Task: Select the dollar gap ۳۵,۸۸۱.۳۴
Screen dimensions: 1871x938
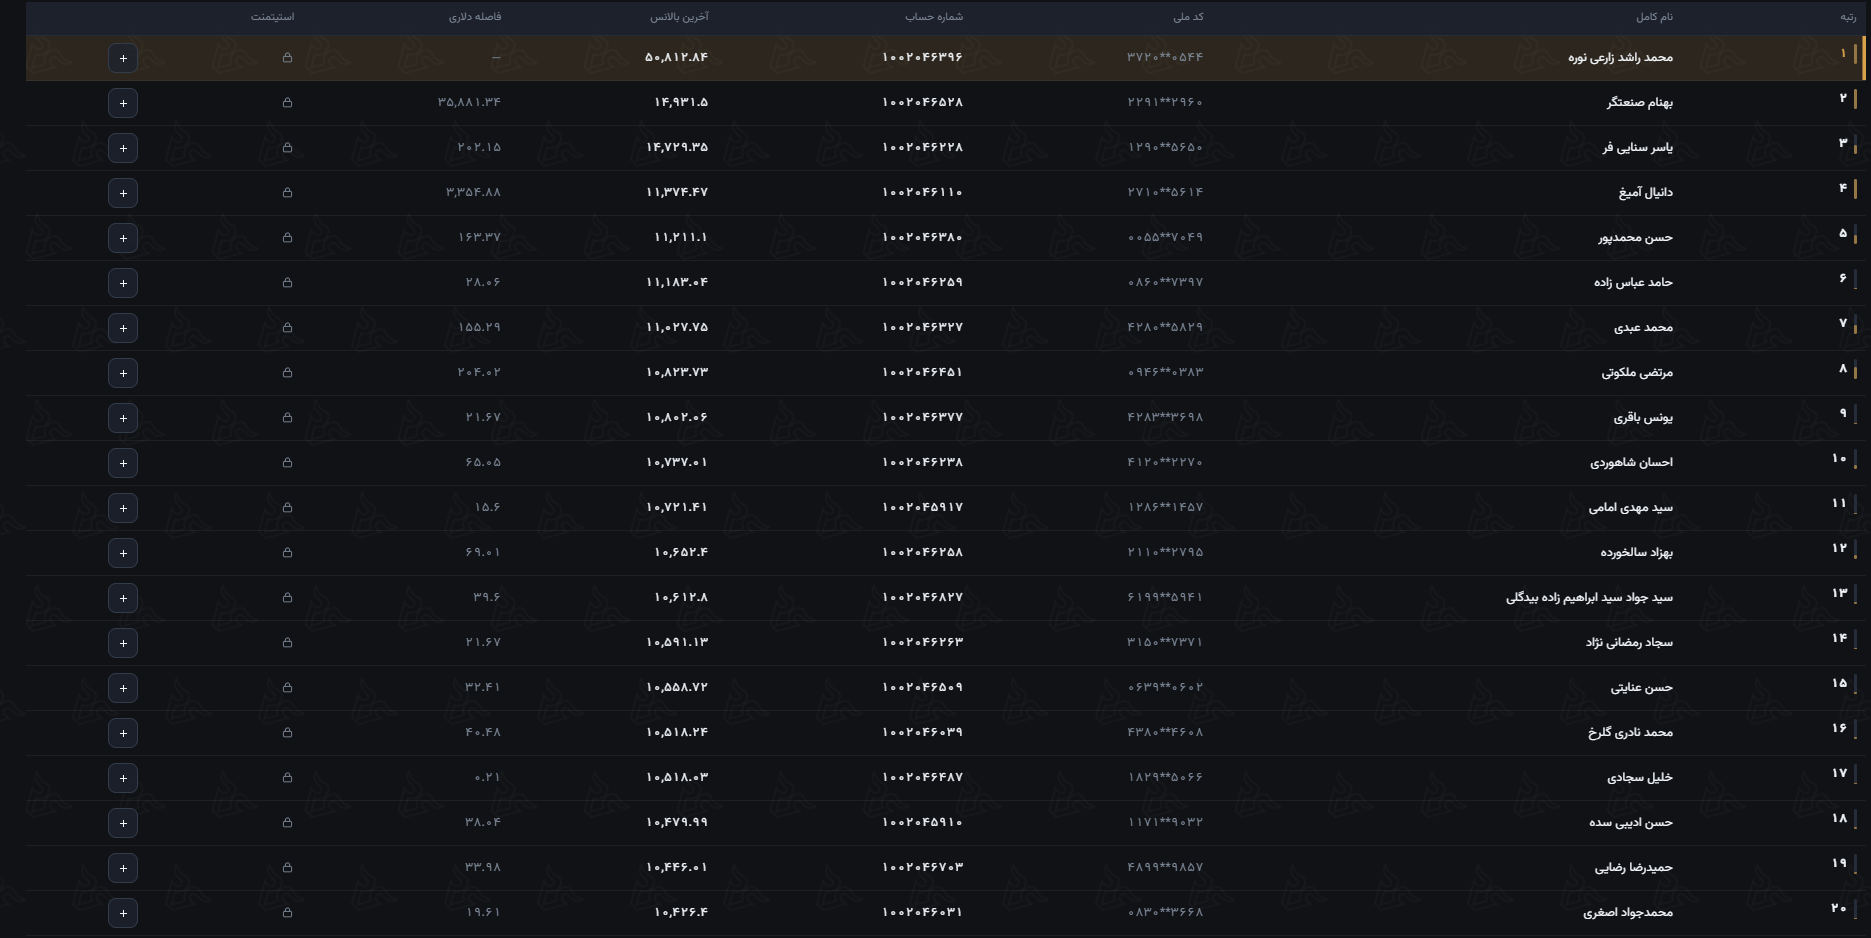Action: pos(469,102)
